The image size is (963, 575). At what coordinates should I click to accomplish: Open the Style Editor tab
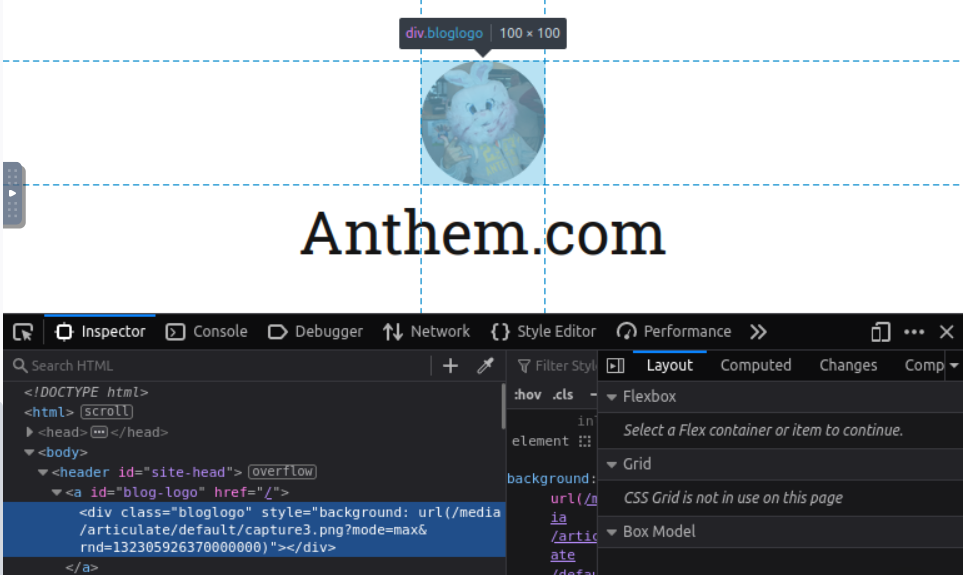point(544,332)
